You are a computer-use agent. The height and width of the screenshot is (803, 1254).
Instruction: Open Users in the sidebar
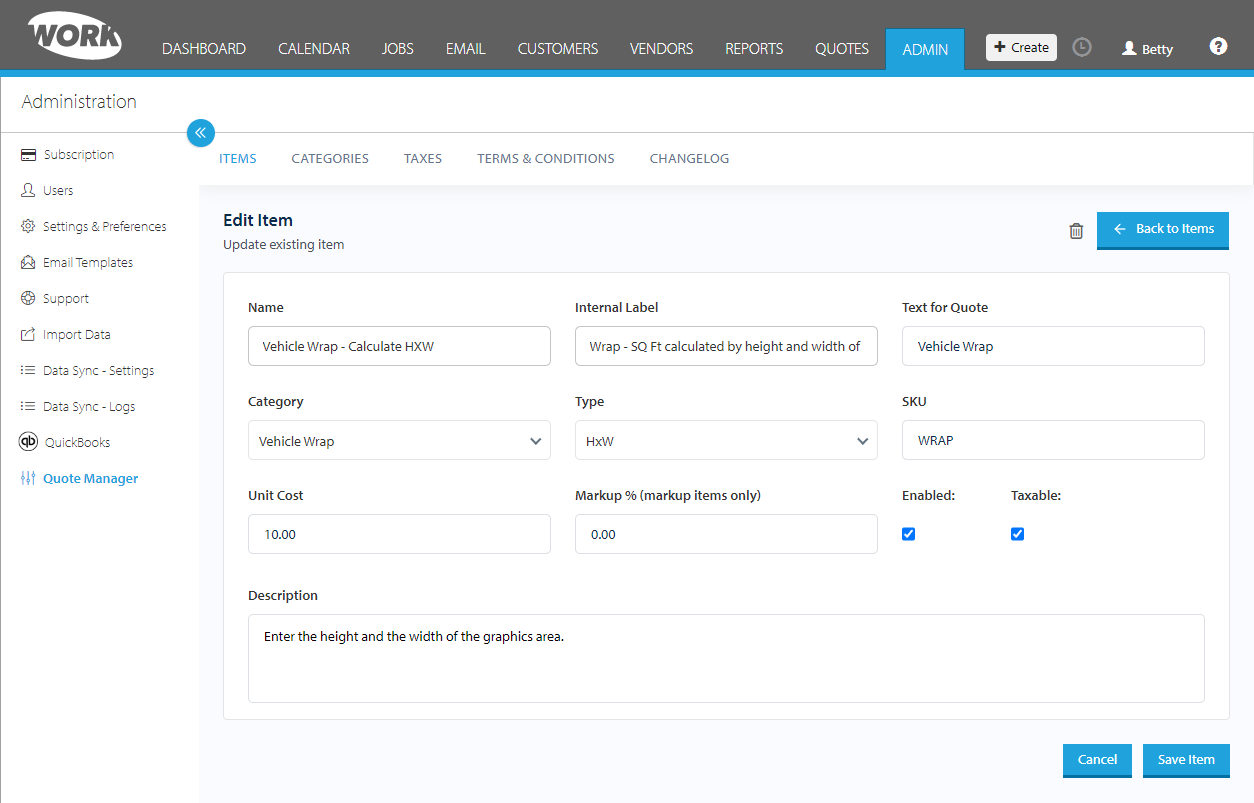[58, 190]
